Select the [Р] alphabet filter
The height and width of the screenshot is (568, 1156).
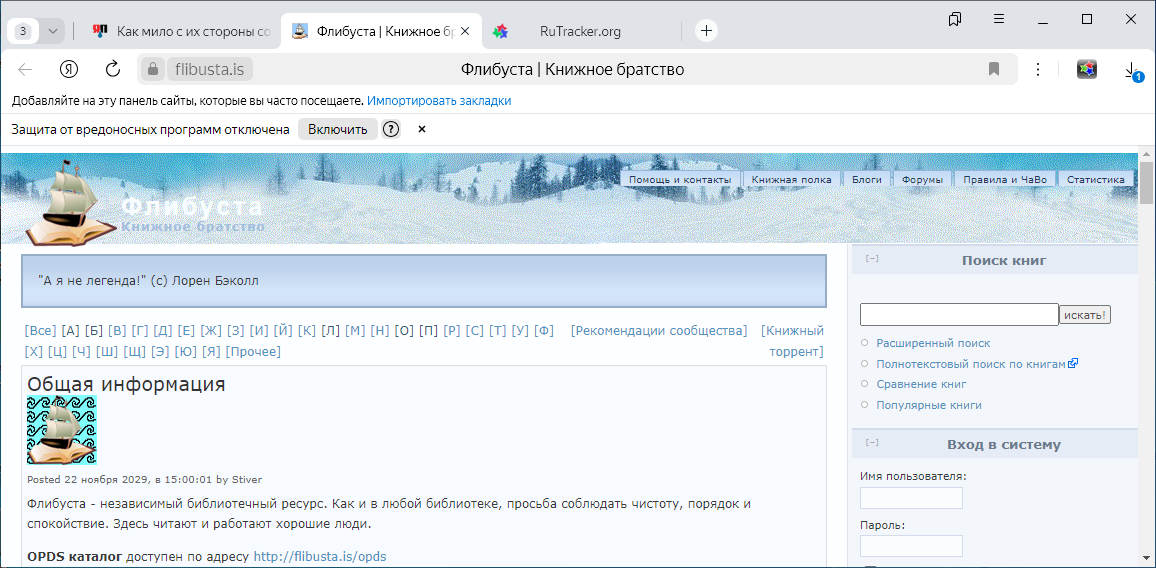[x=453, y=330]
